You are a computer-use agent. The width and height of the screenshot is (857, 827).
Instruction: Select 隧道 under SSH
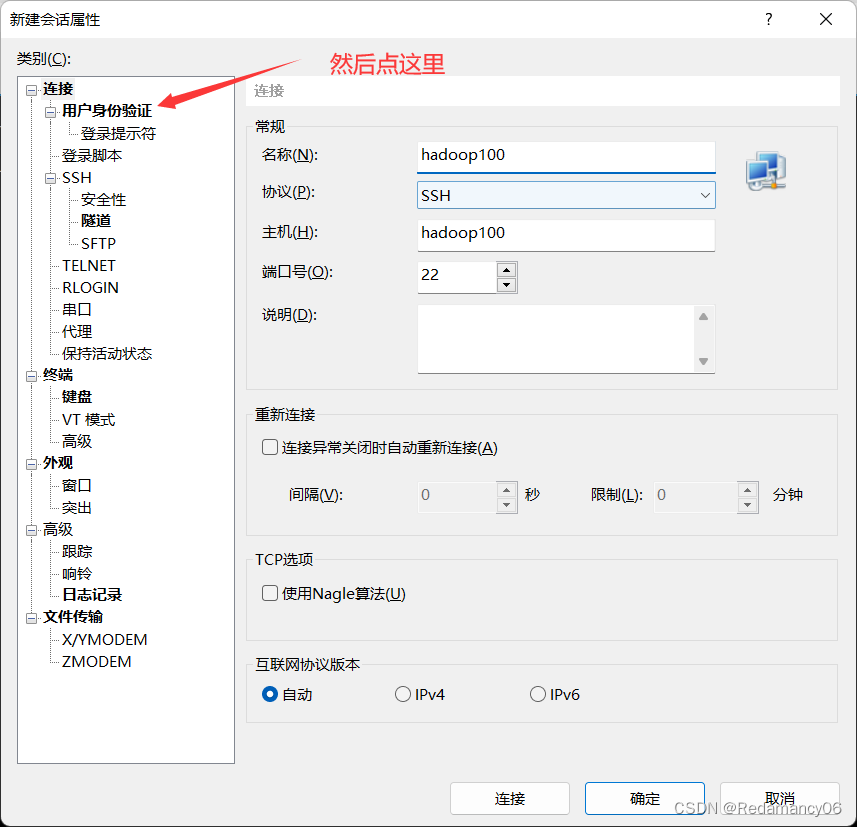pos(96,221)
